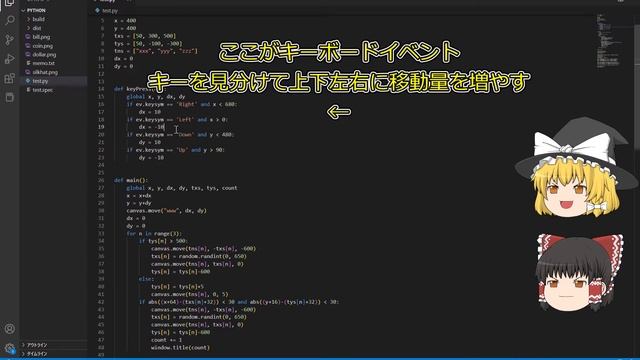Click the silkhat.png file icon
The image size is (640, 360).
[28, 72]
